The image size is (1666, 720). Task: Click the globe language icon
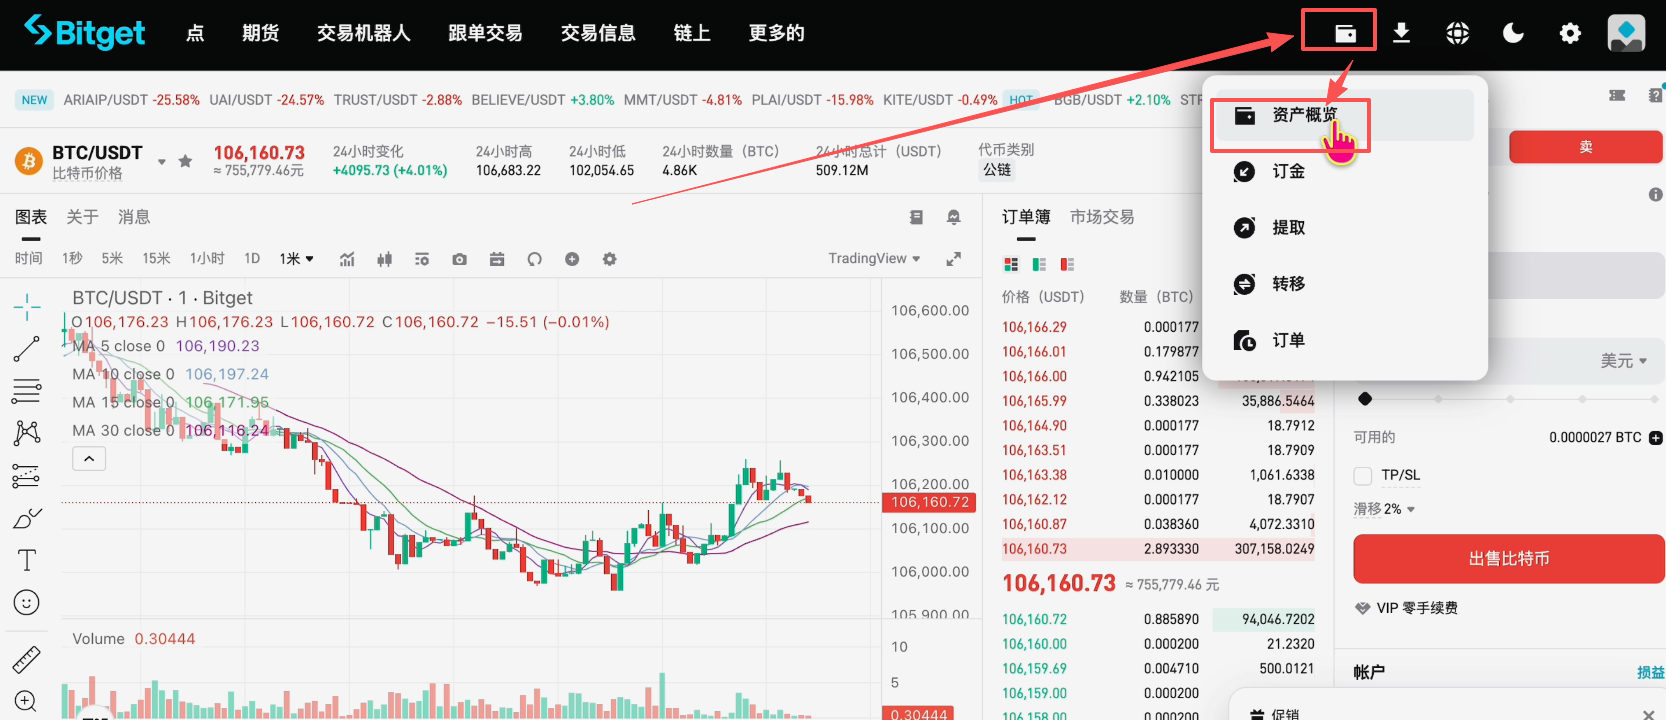tap(1457, 33)
